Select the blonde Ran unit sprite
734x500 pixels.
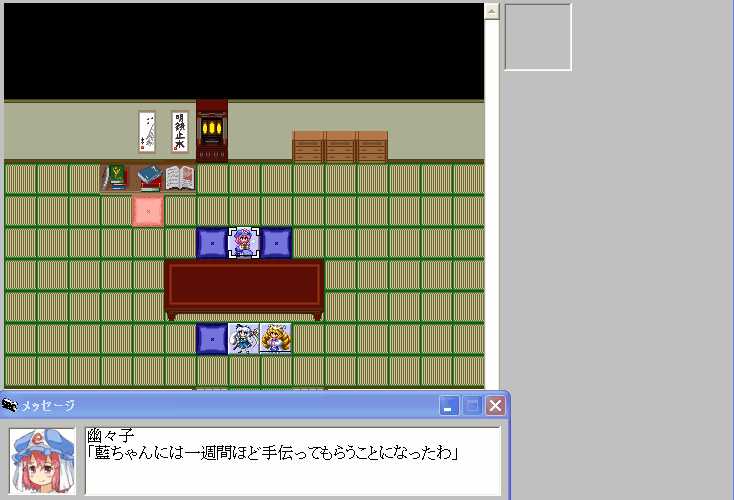275,338
